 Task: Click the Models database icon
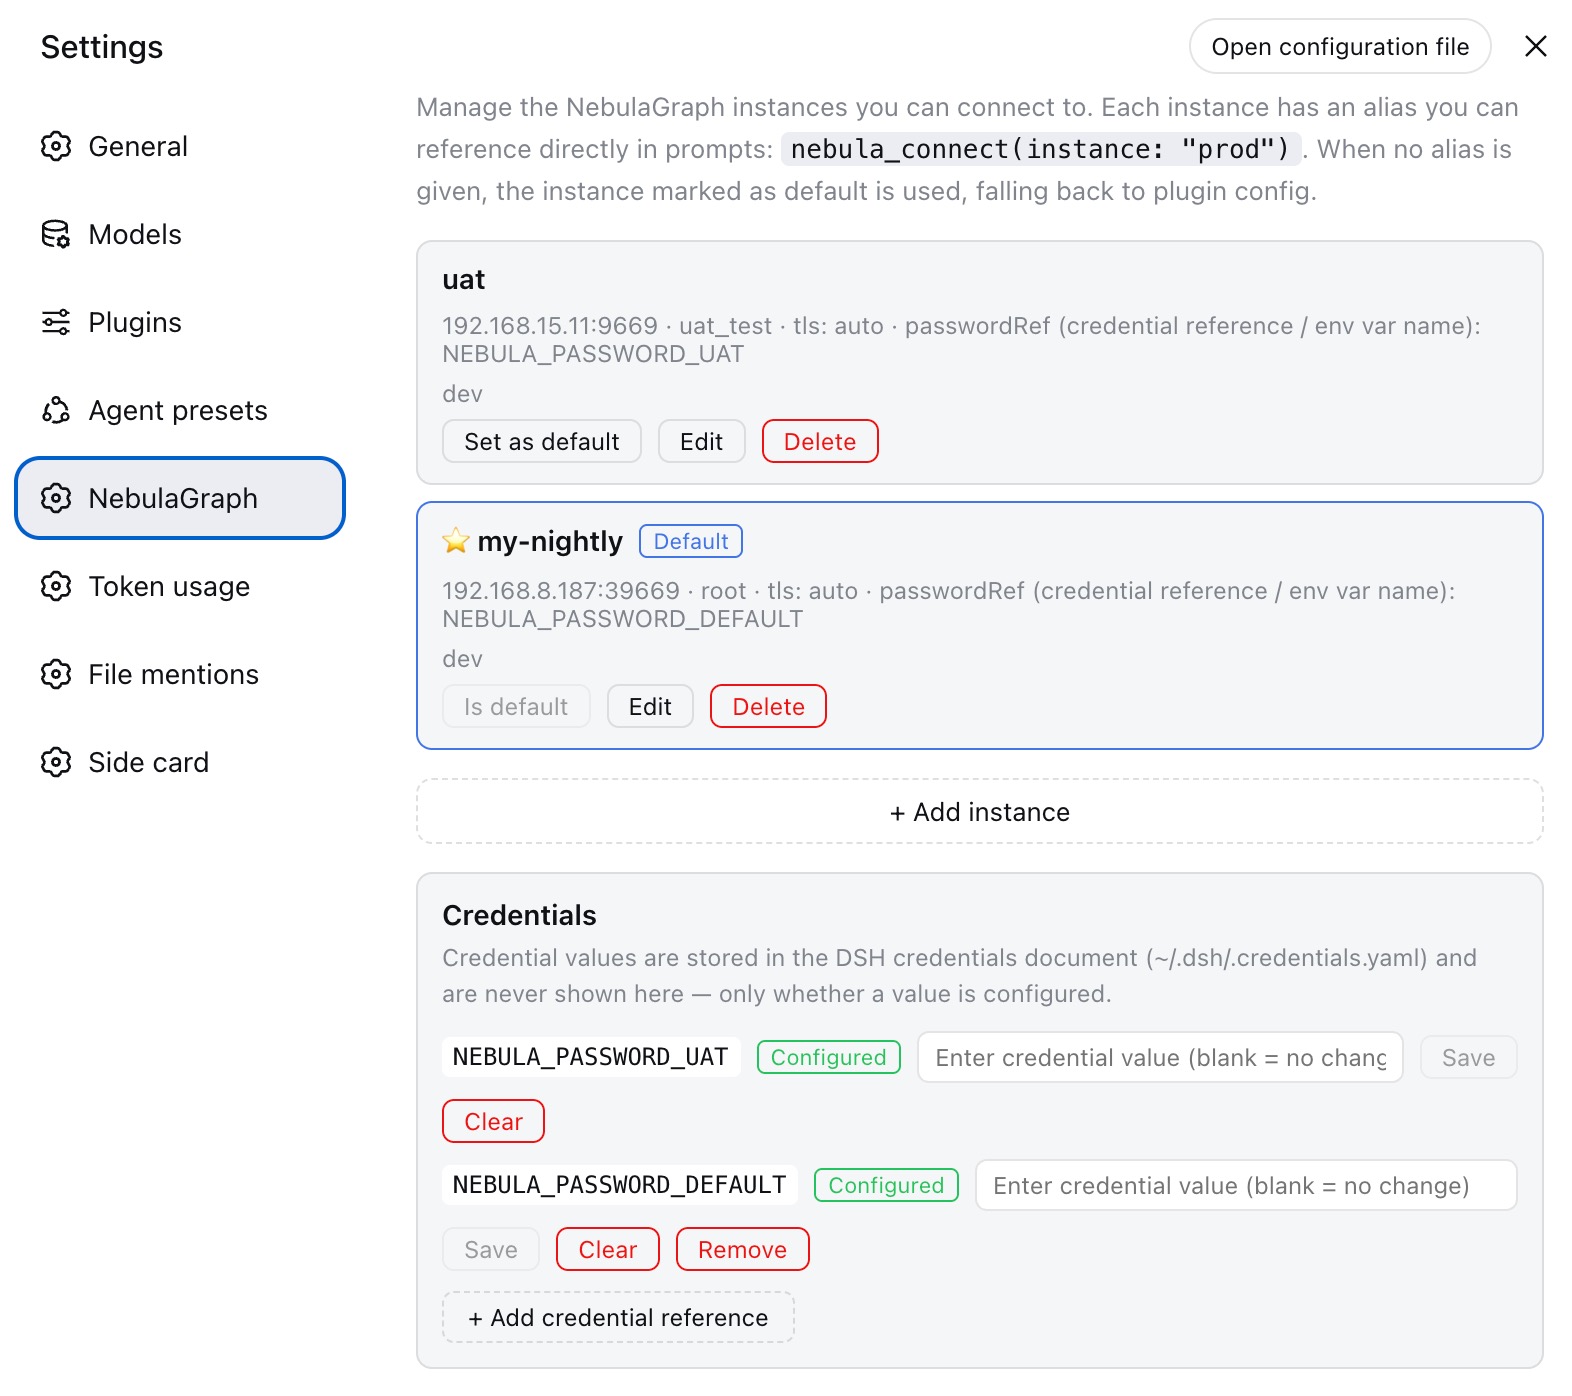[56, 234]
